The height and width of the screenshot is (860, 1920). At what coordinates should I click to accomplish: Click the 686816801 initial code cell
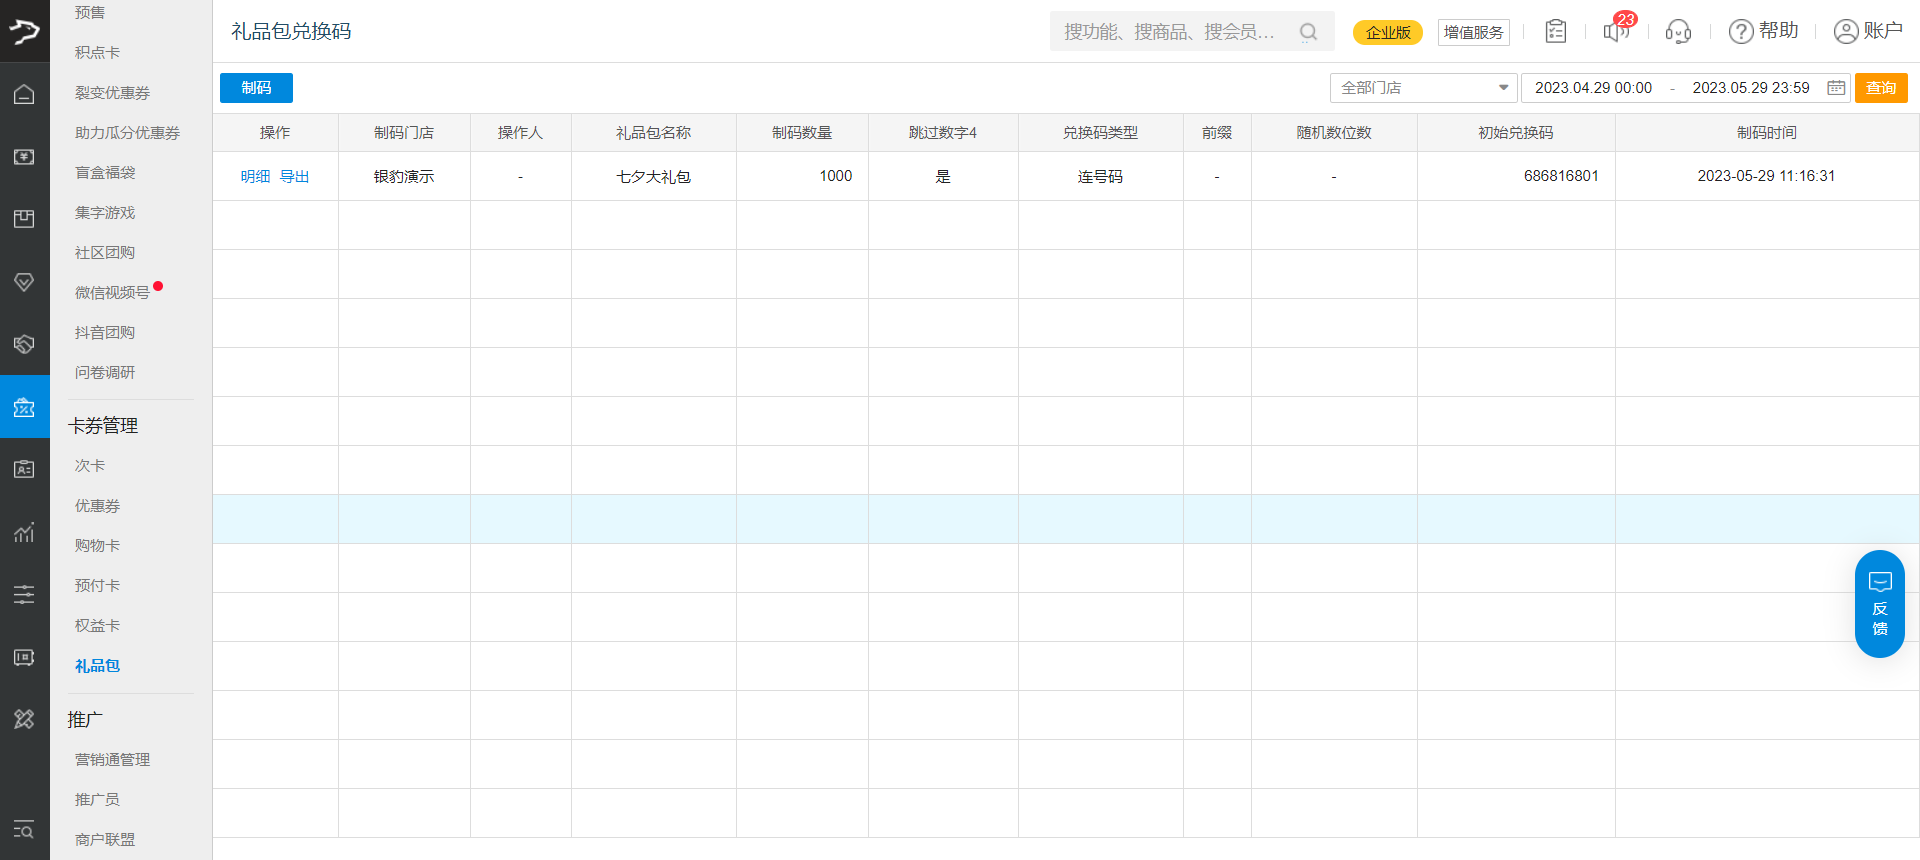(1516, 176)
